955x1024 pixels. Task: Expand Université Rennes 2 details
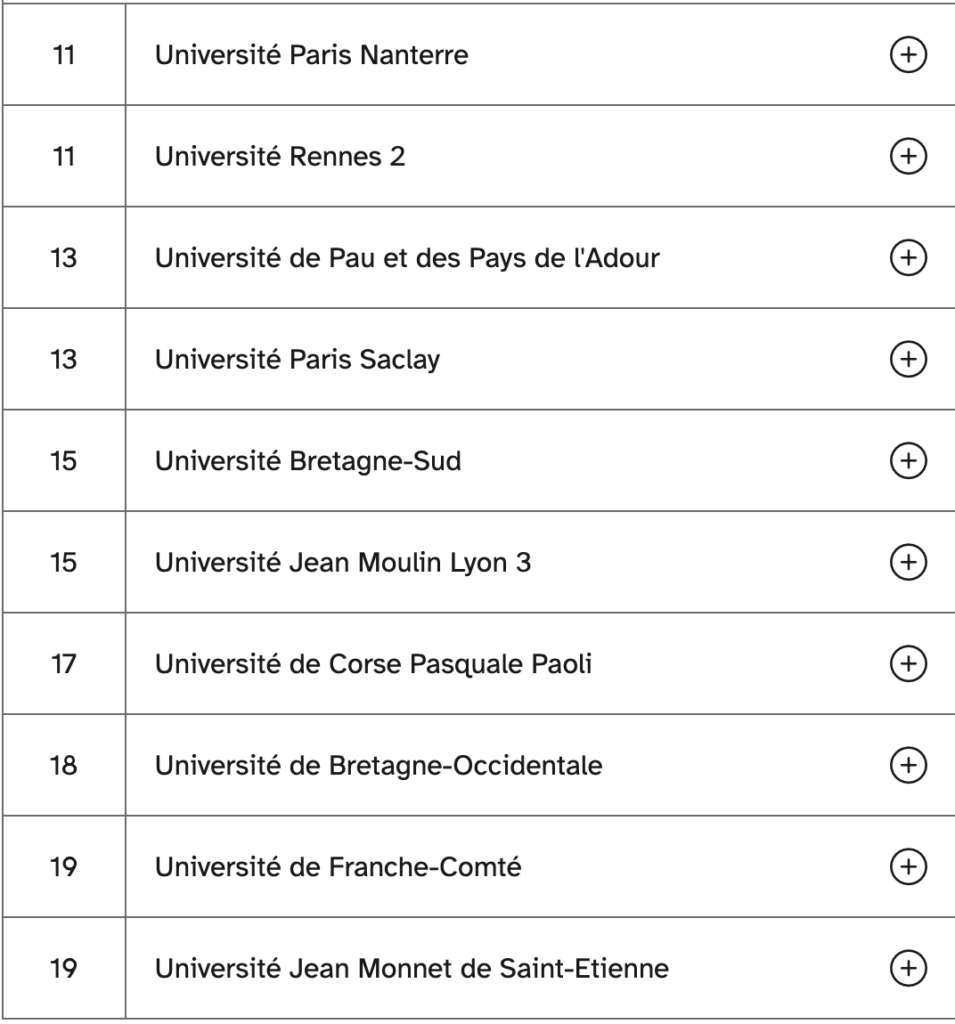point(908,156)
